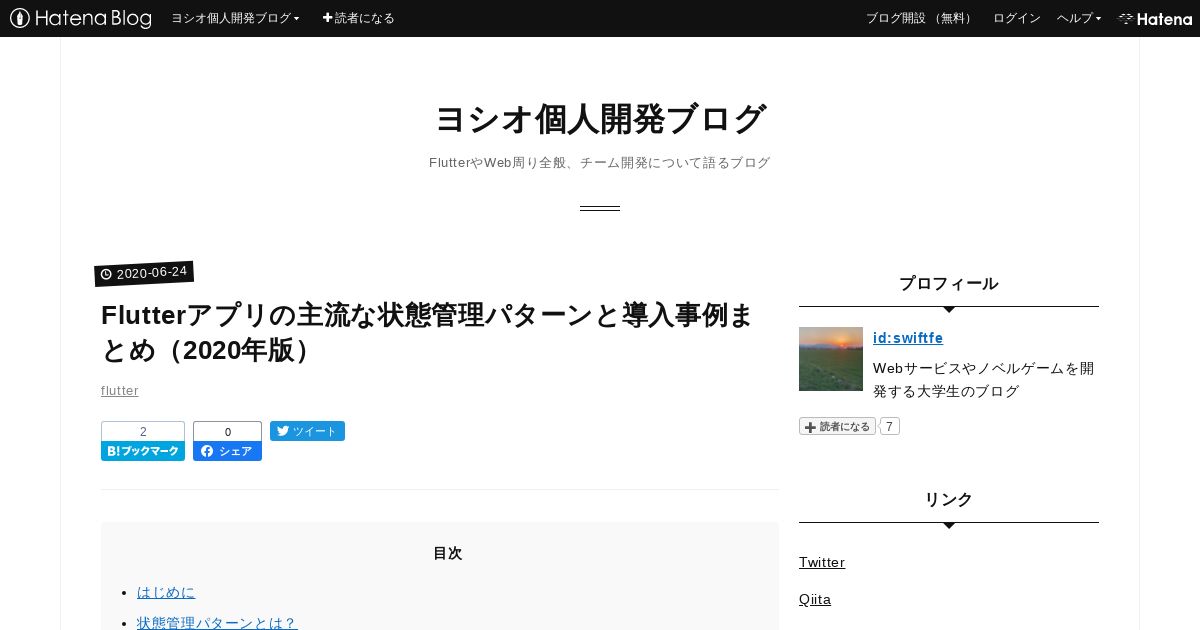This screenshot has width=1200, height=630.
Task: Open the Hatena logo at top right
Action: pyautogui.click(x=1155, y=18)
